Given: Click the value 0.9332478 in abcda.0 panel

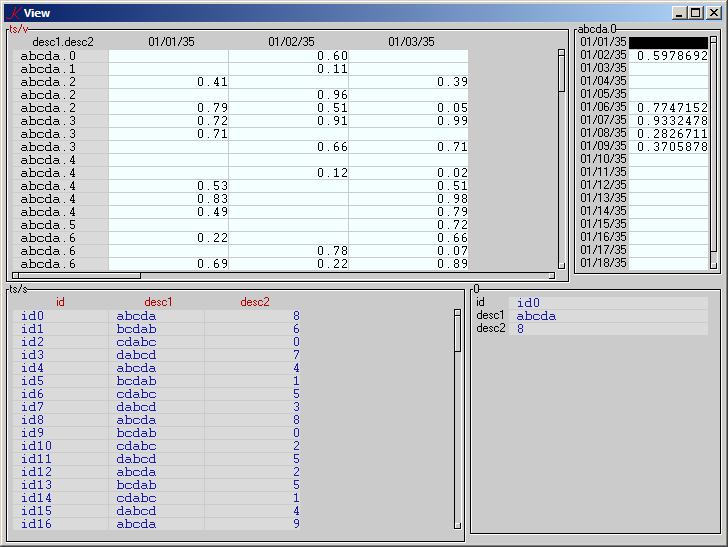Looking at the screenshot, I should coord(671,120).
